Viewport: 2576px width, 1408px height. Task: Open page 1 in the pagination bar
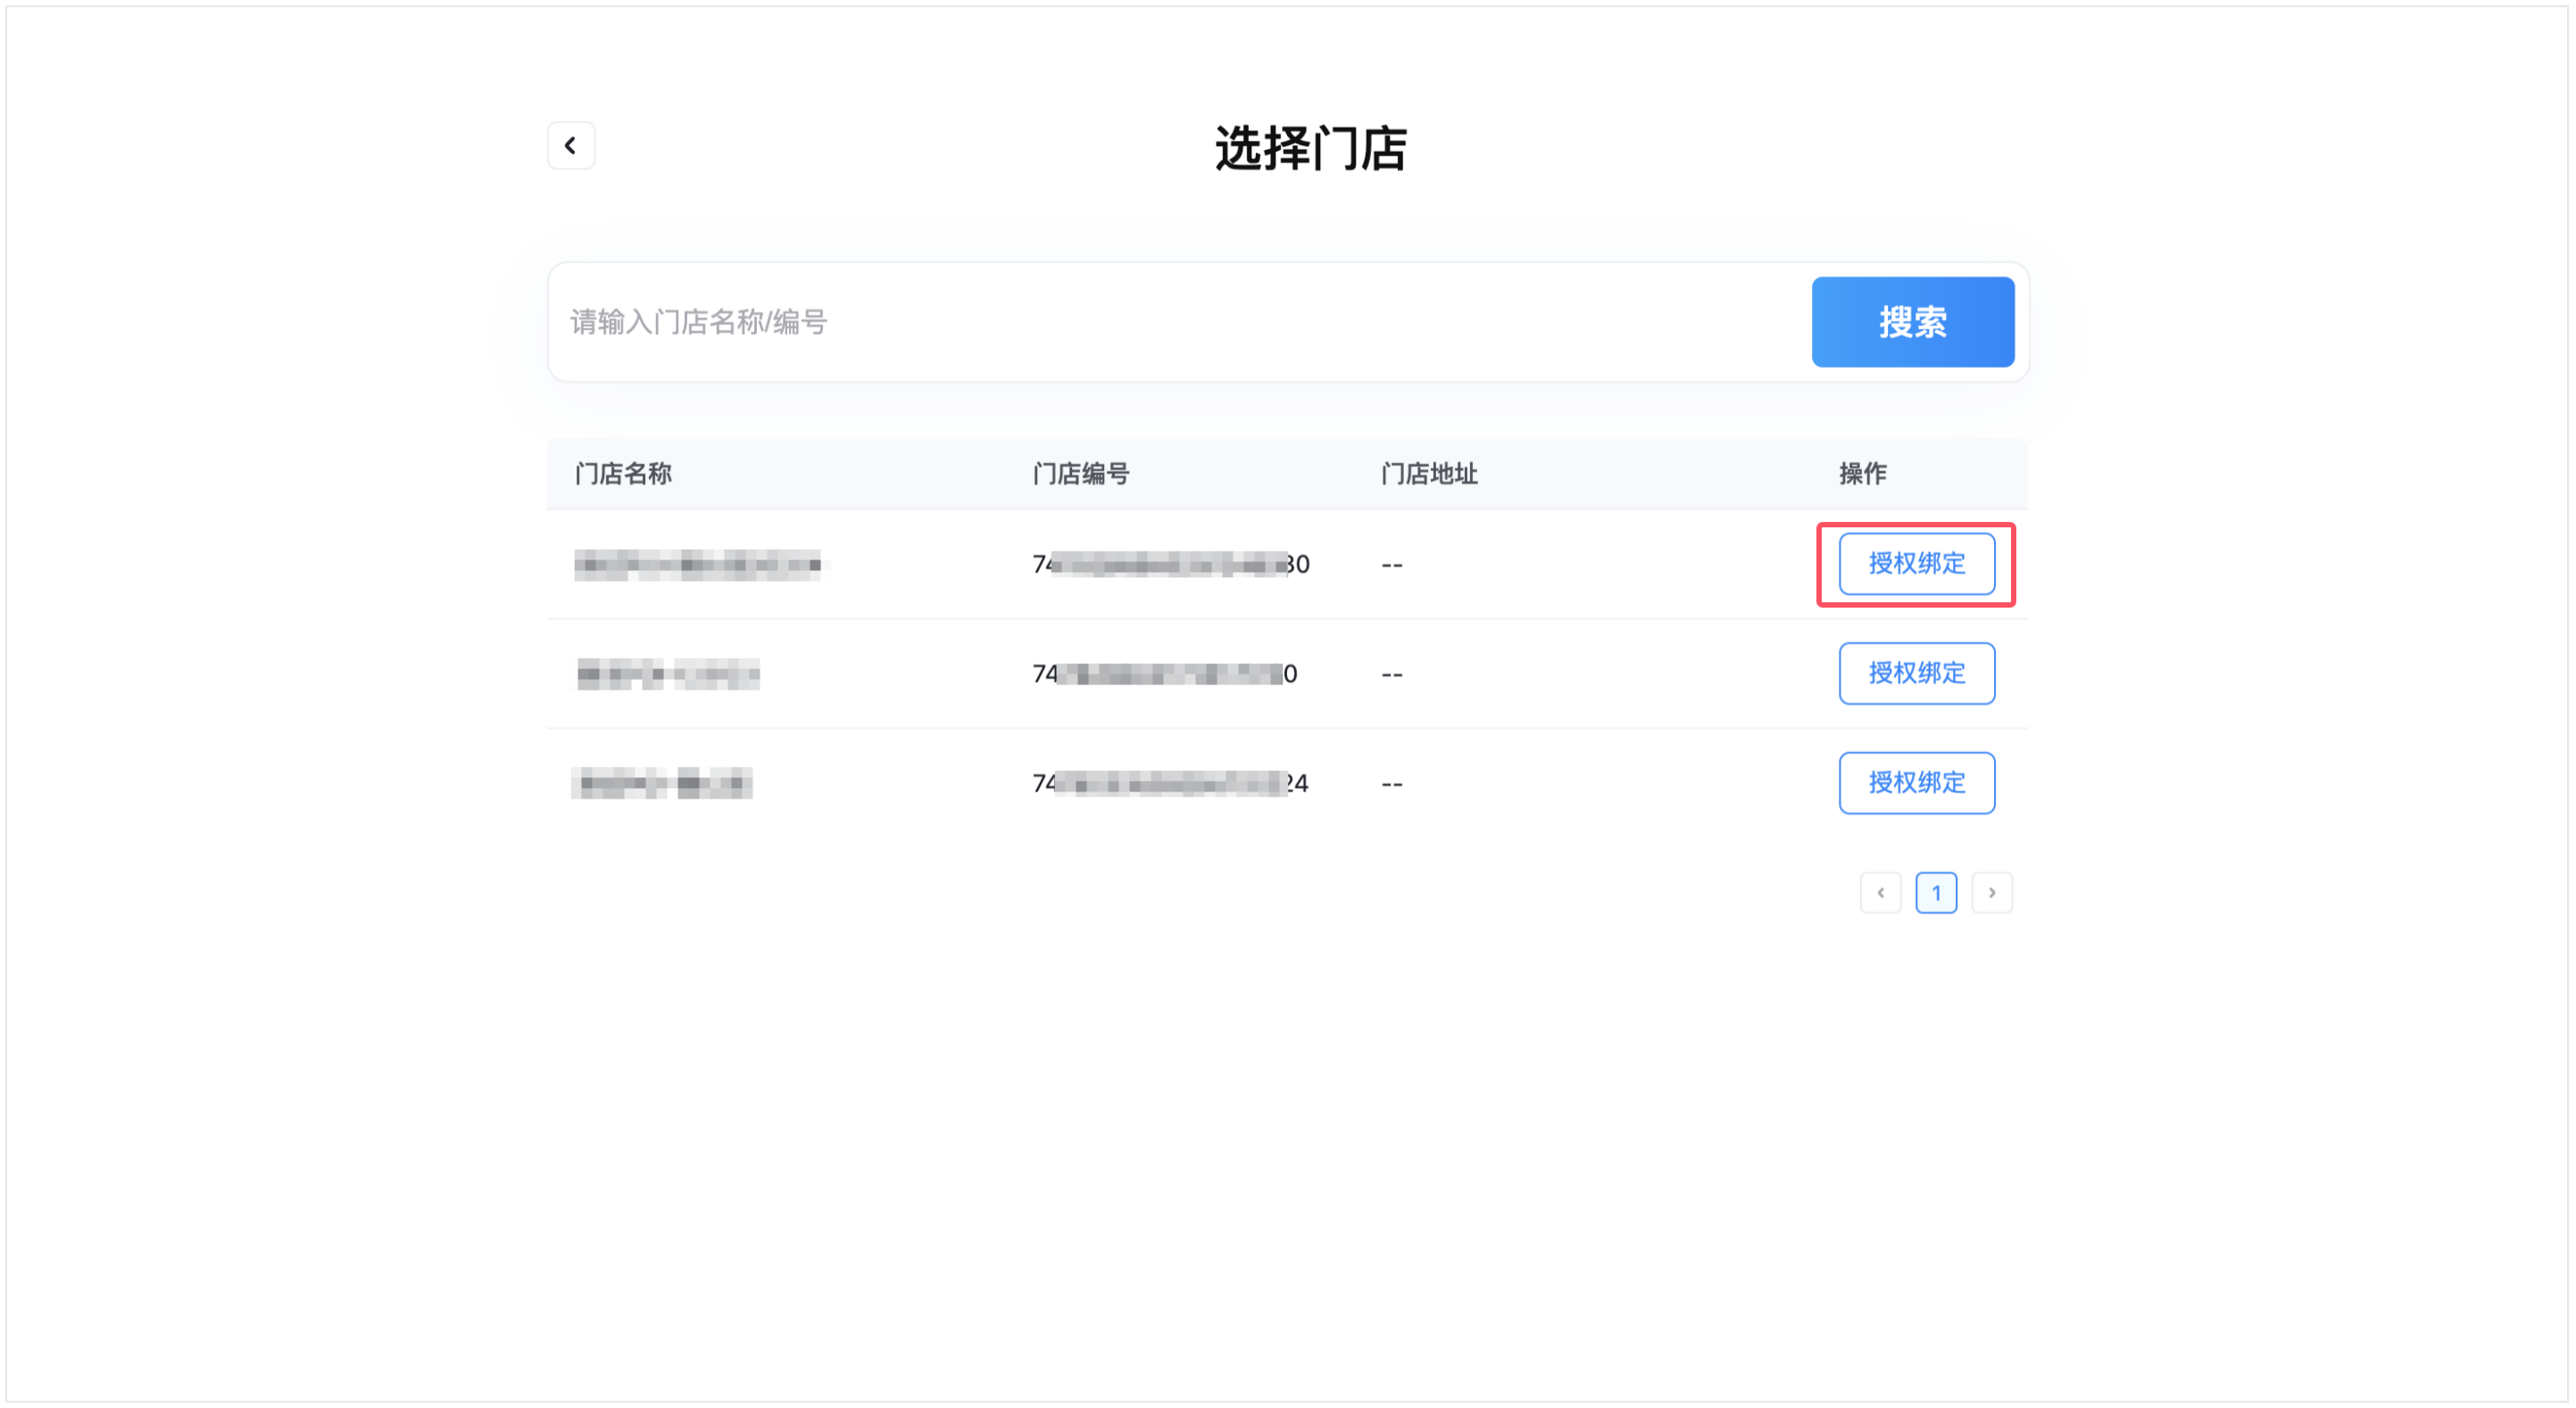click(x=1936, y=892)
